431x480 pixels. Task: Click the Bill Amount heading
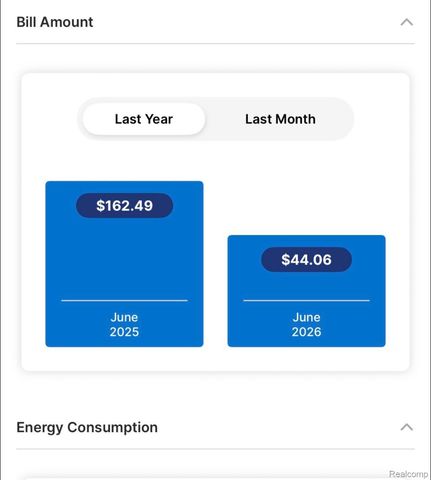pyautogui.click(x=55, y=22)
